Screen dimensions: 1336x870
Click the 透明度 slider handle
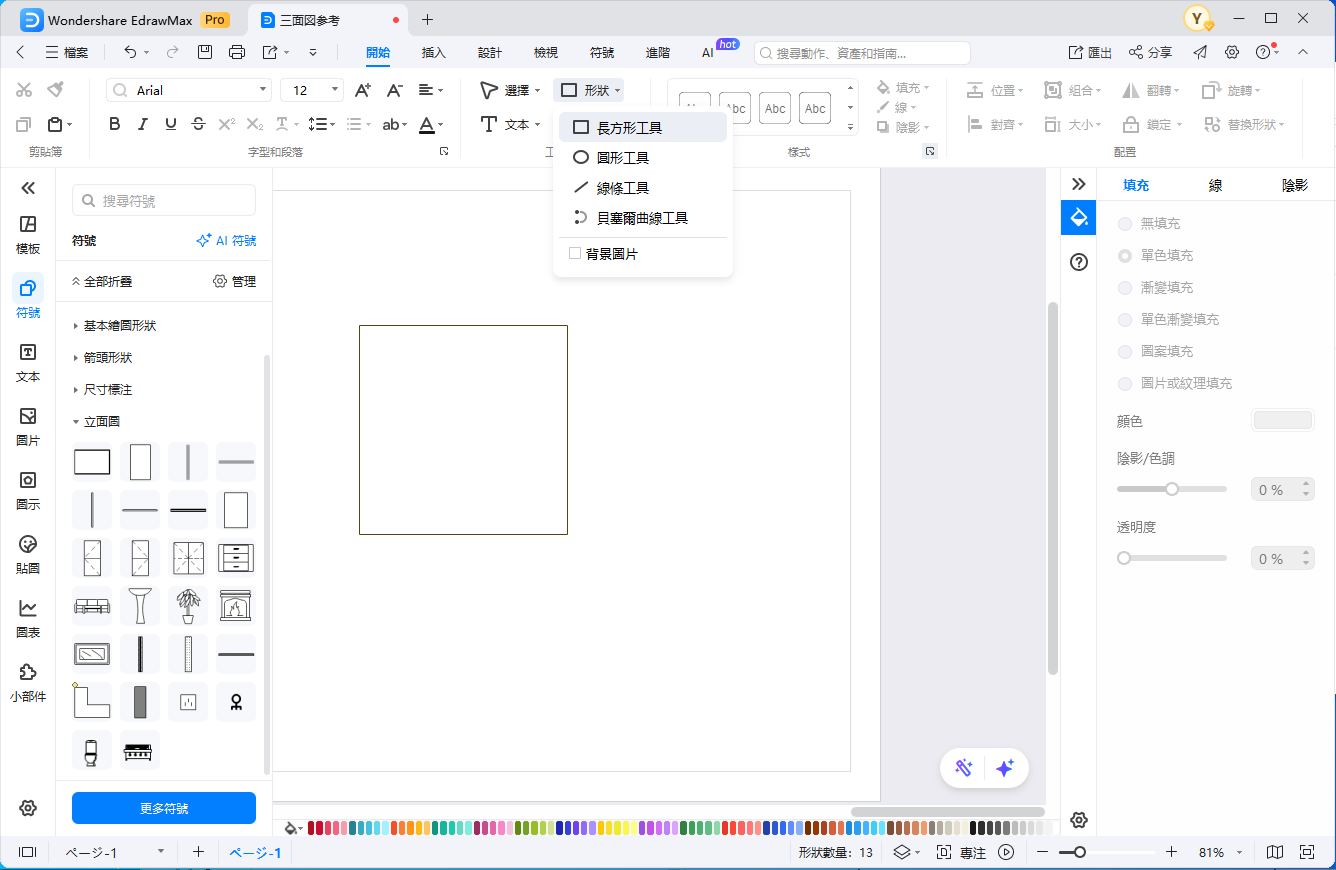coord(1124,558)
